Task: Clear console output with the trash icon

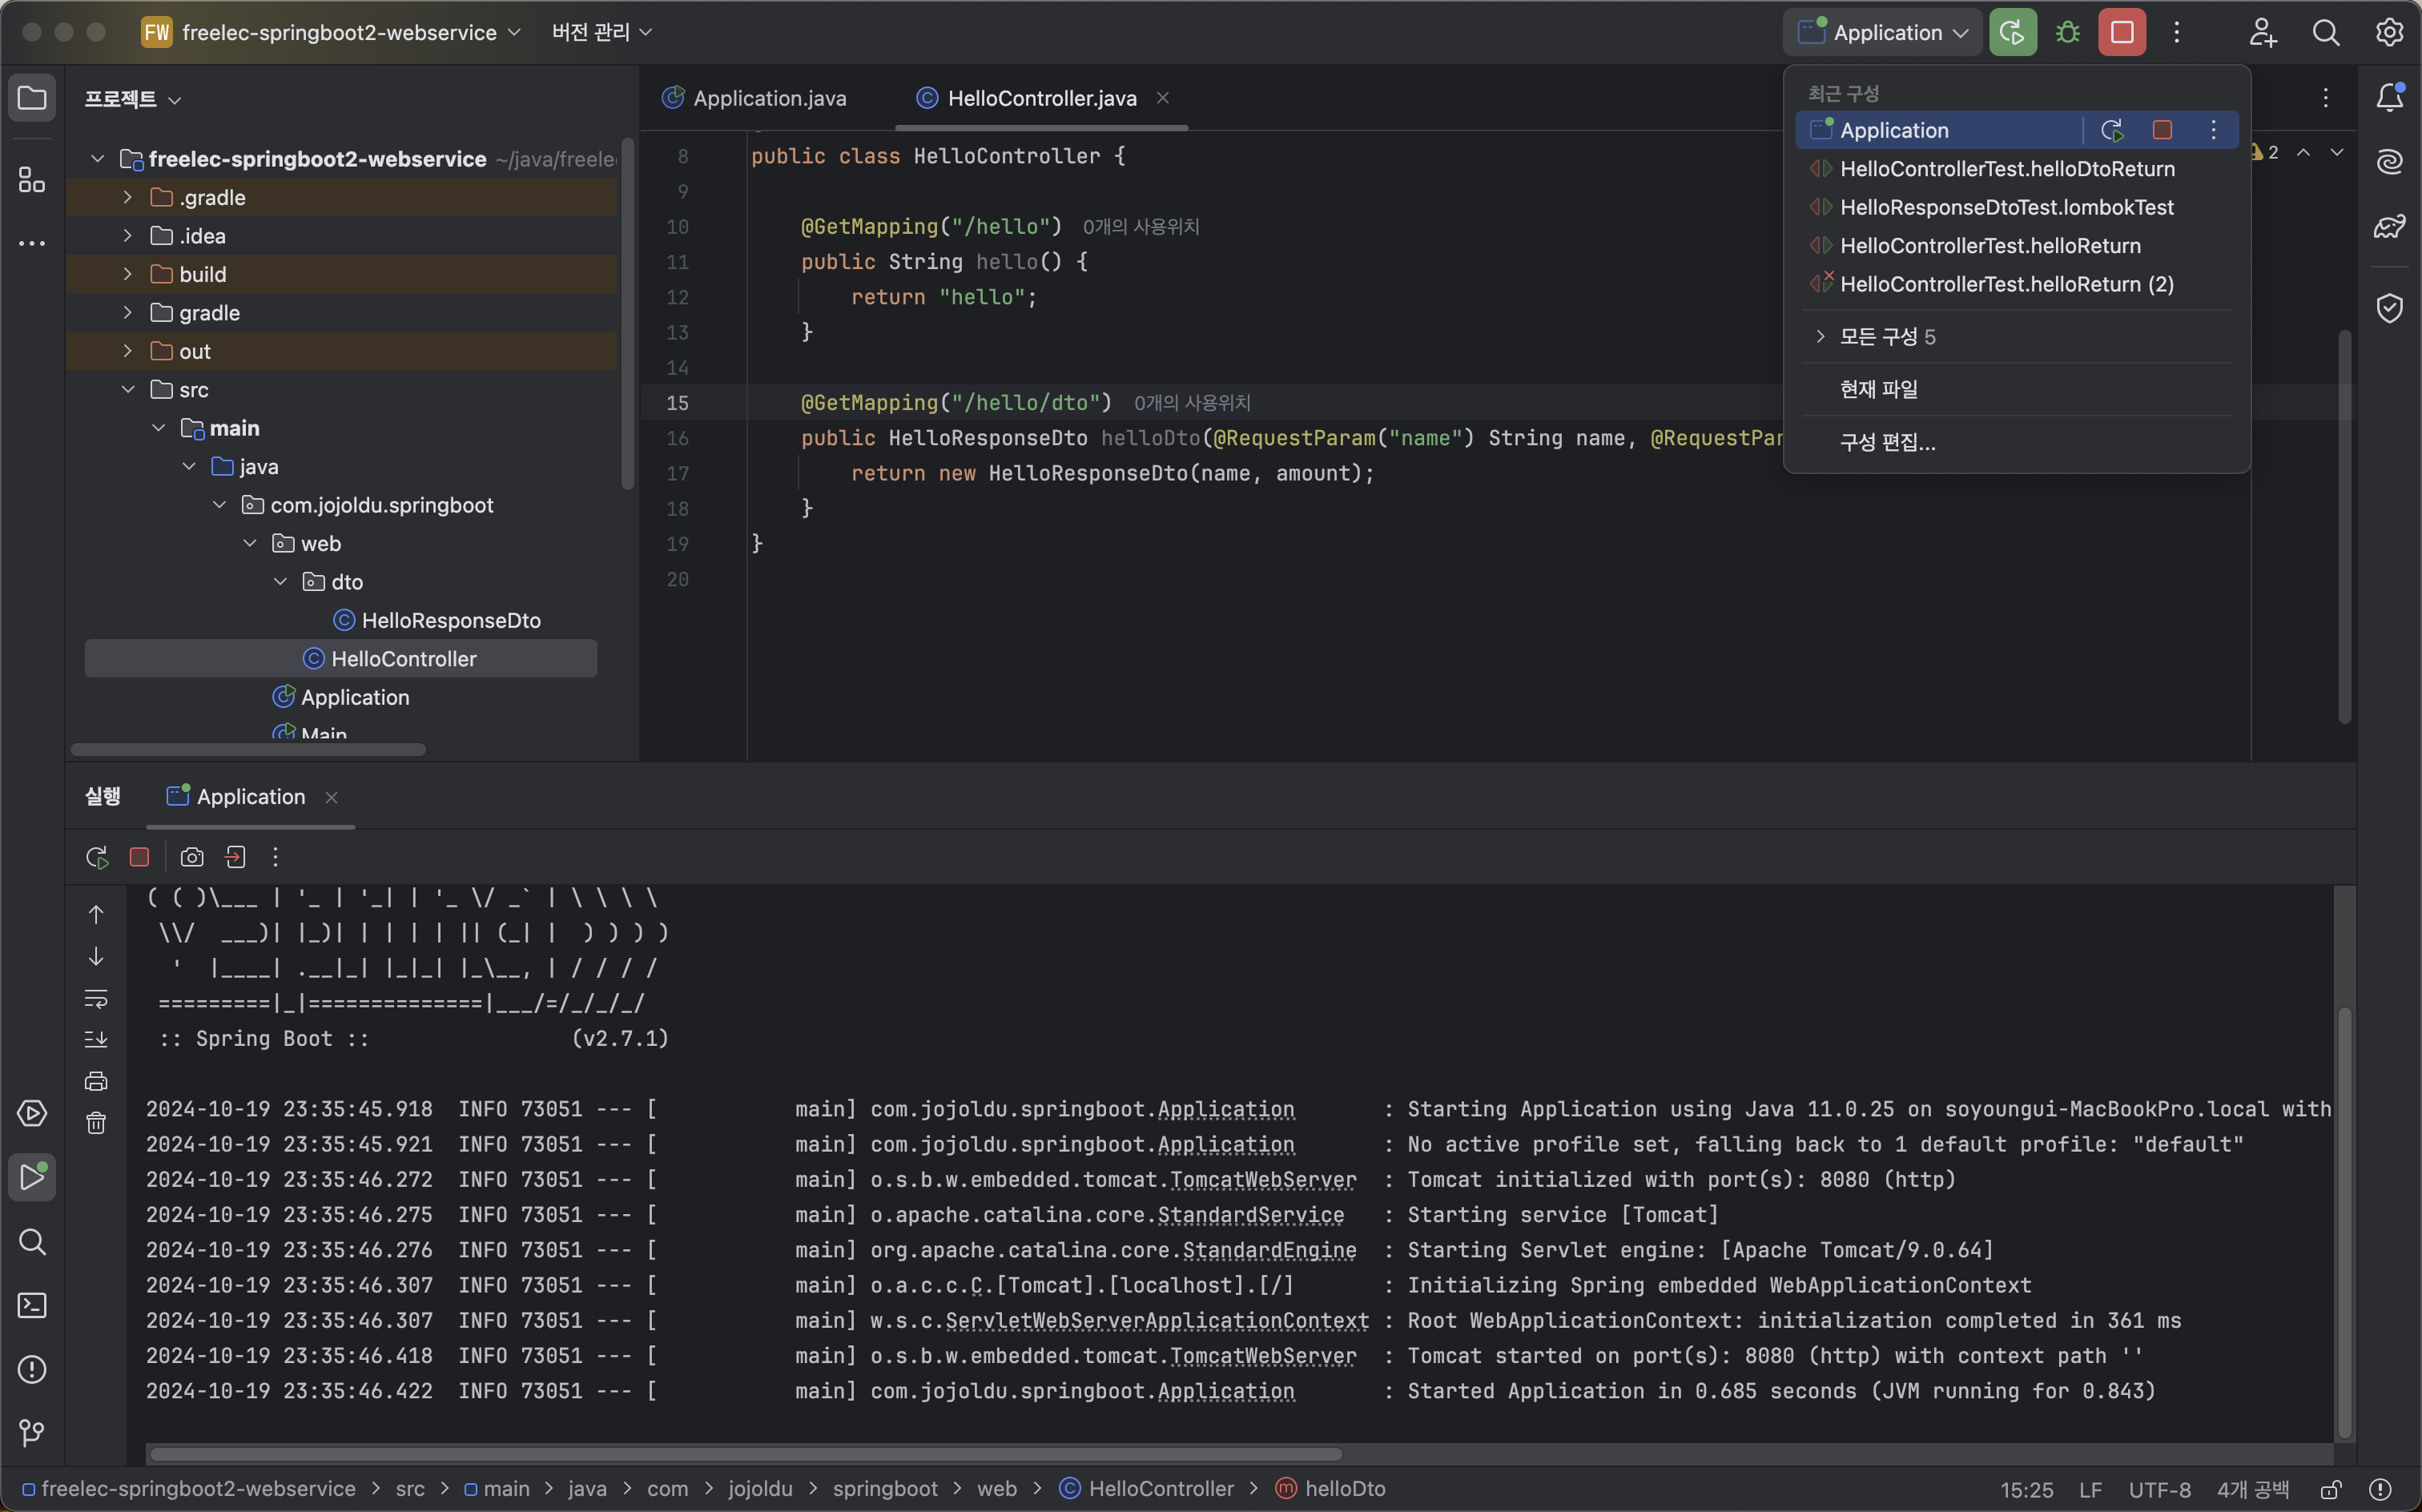Action: click(96, 1123)
